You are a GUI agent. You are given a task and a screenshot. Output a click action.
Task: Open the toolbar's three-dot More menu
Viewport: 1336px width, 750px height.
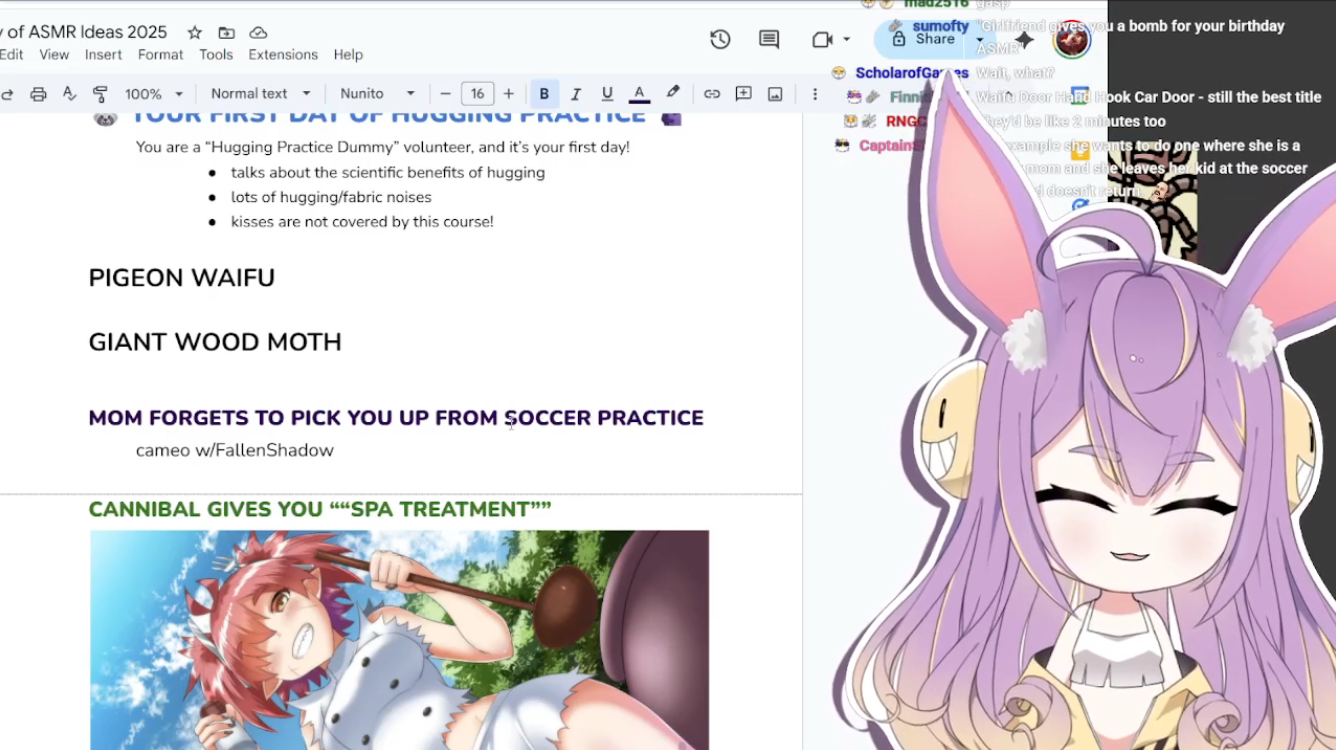point(815,94)
